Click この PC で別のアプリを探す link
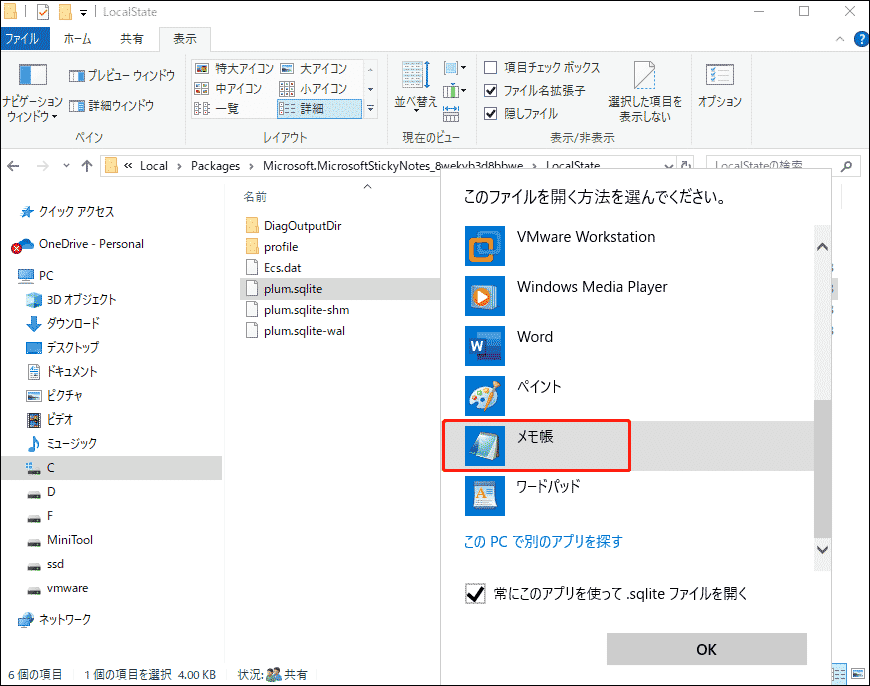 pyautogui.click(x=541, y=541)
